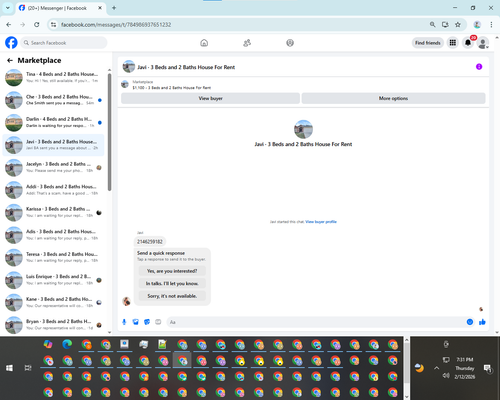Viewport: 500px width, 400px height.
Task: Open Tina 4 Beds and 2 Baths conversation
Action: coord(53,77)
